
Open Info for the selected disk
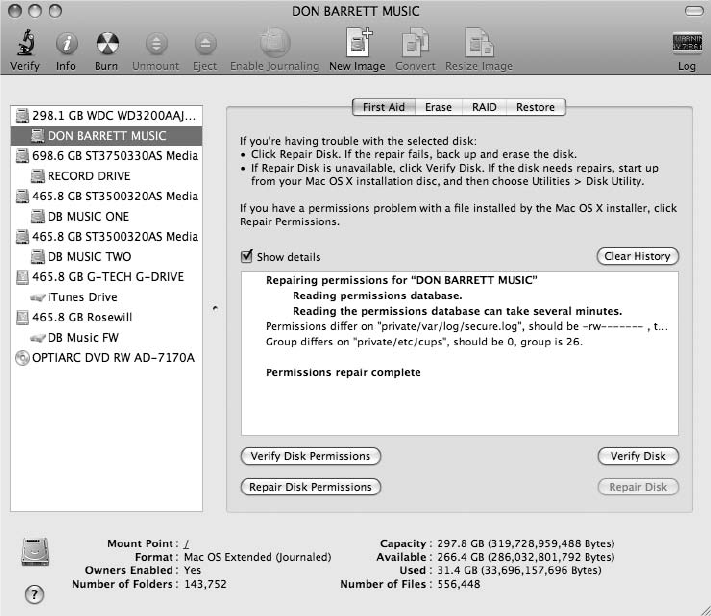(x=66, y=43)
